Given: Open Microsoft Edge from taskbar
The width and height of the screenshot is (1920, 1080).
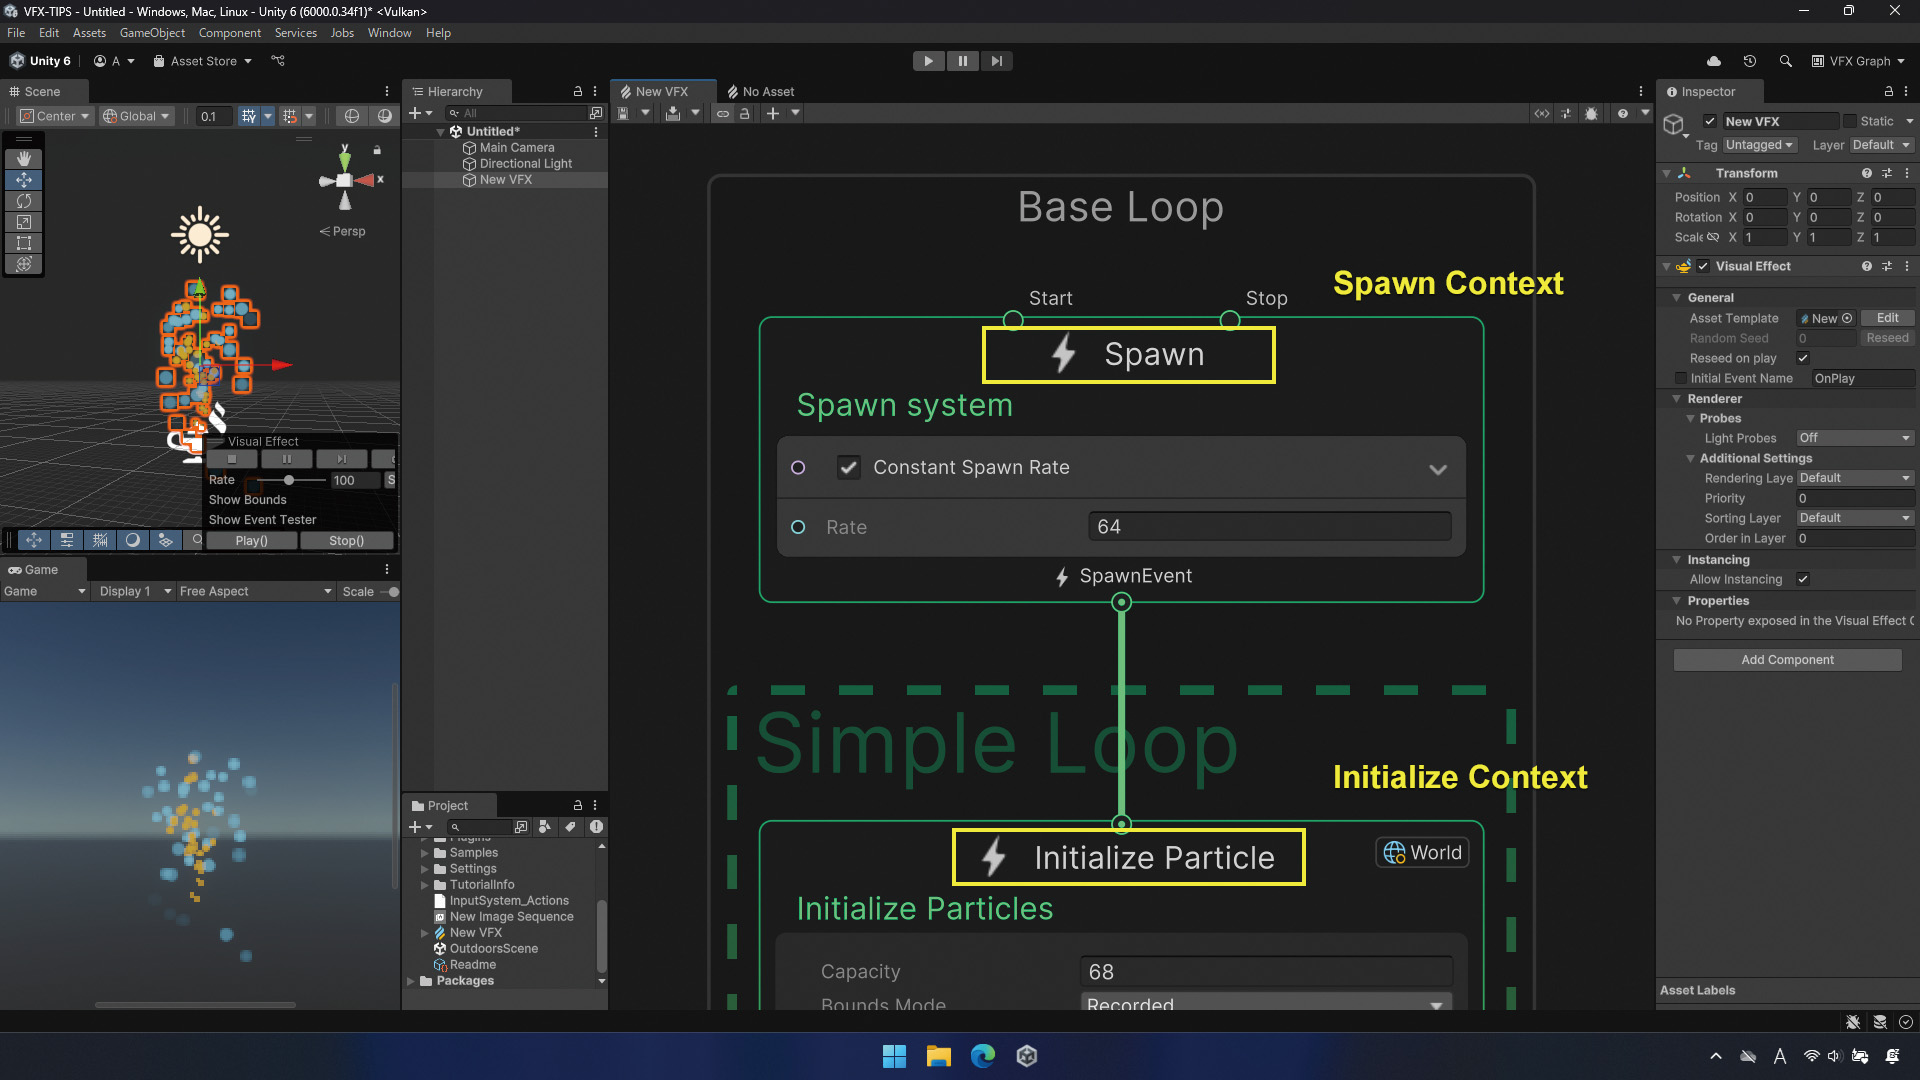Looking at the screenshot, I should [x=983, y=1056].
